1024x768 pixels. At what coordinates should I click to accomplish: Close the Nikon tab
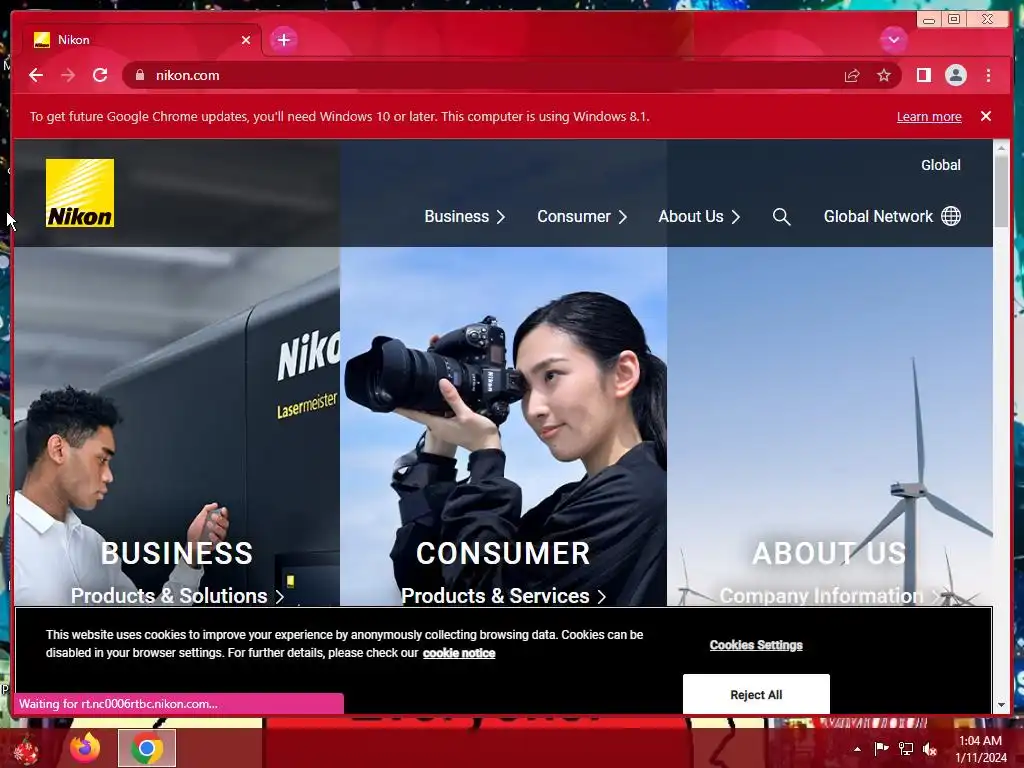pyautogui.click(x=246, y=40)
